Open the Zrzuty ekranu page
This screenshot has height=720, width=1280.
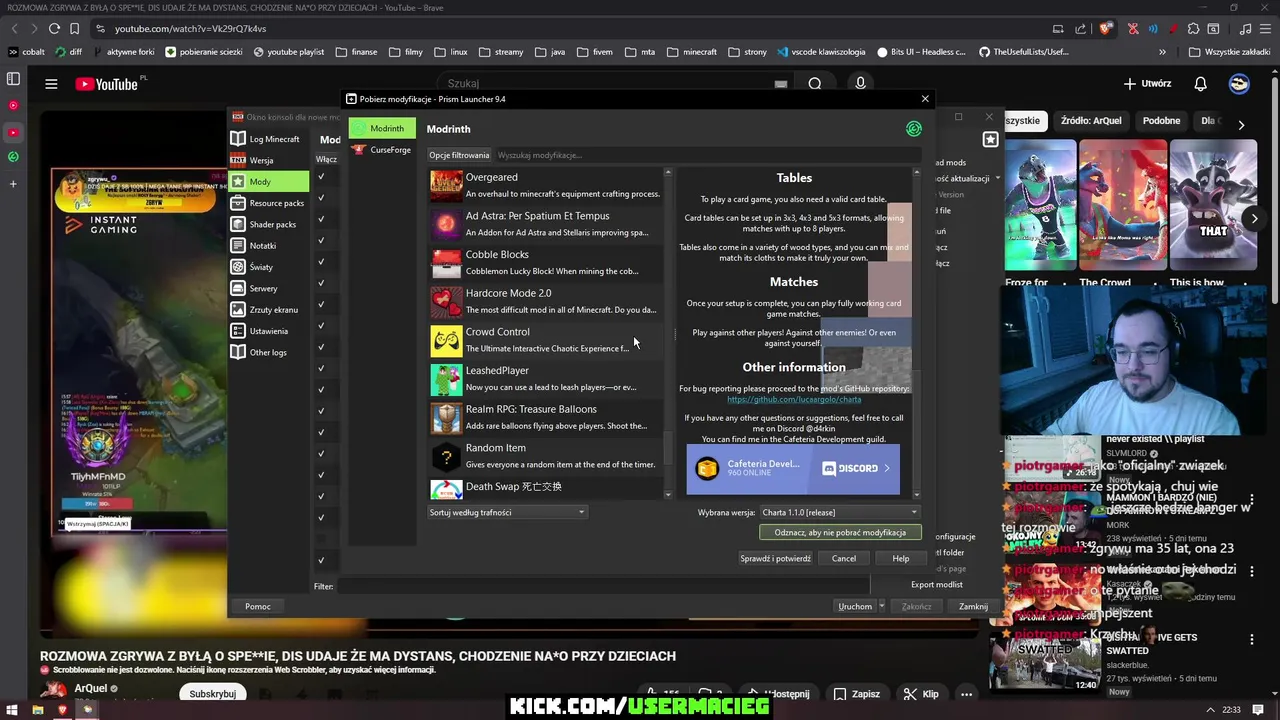pos(266,310)
